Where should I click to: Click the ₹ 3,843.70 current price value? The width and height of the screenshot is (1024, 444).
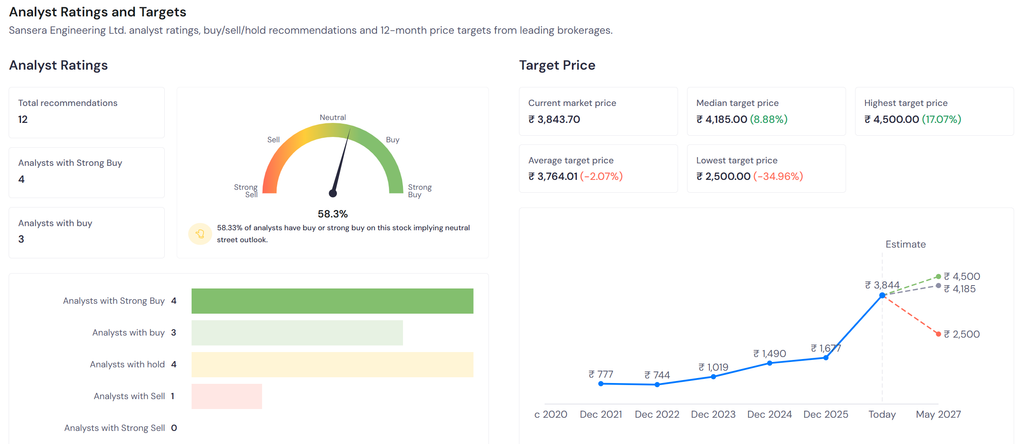(x=554, y=119)
